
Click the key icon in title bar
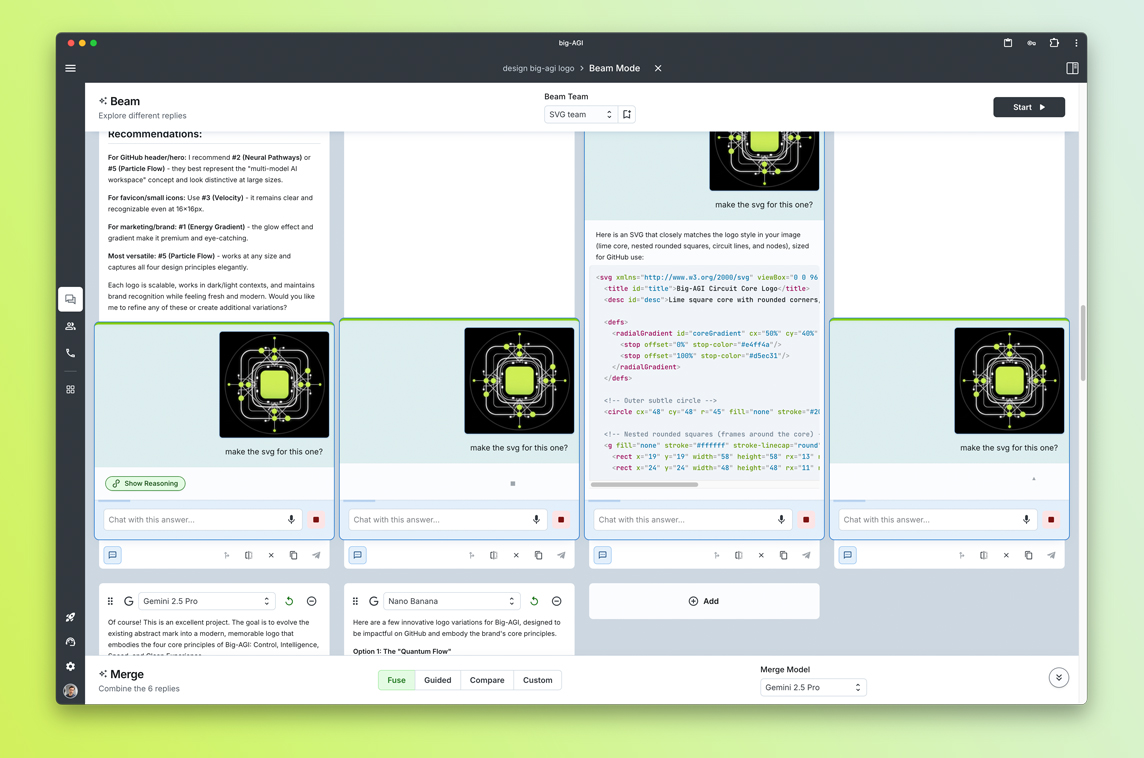pyautogui.click(x=1031, y=43)
